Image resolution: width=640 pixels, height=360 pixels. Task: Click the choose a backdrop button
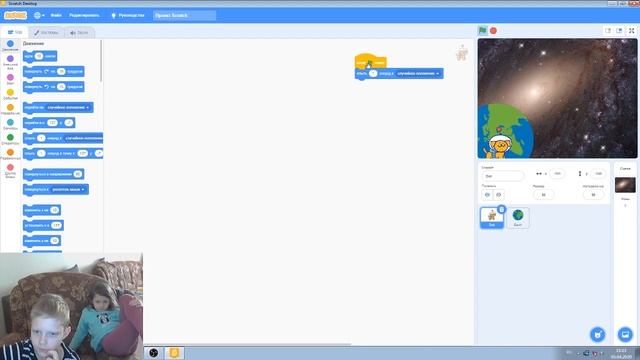[x=625, y=335]
